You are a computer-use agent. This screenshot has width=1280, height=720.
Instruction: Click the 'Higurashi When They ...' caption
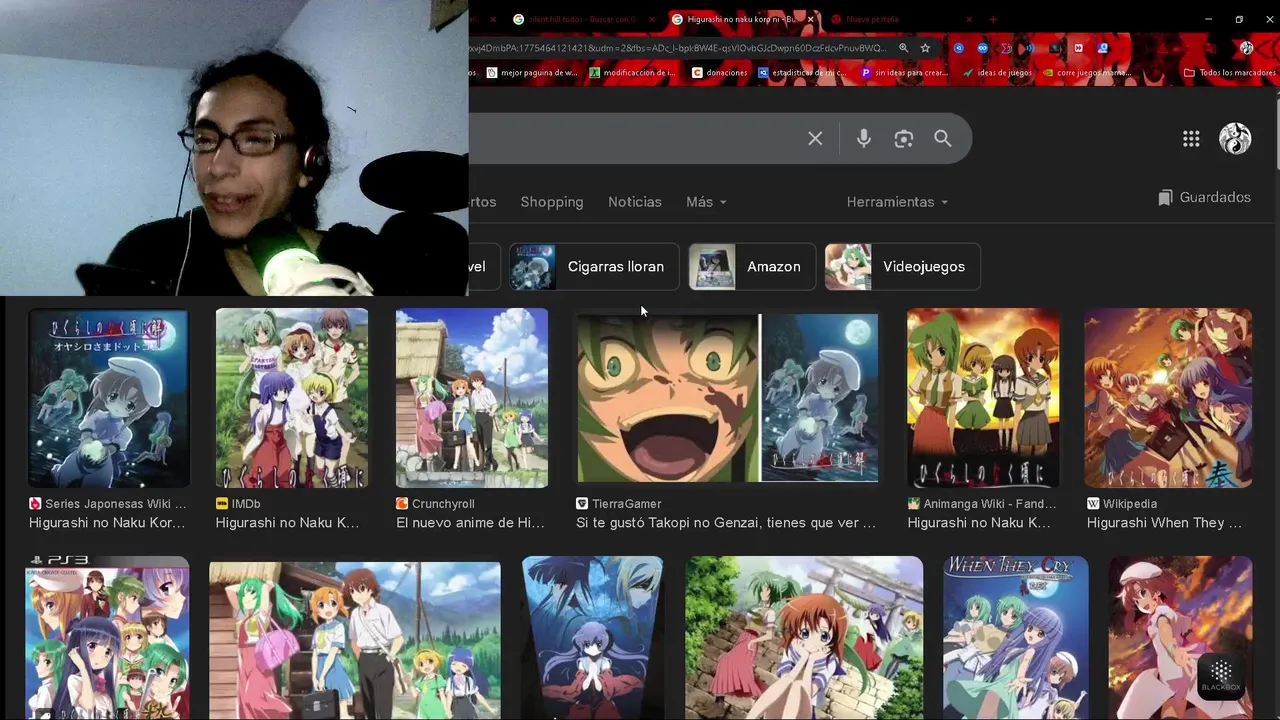click(1164, 523)
